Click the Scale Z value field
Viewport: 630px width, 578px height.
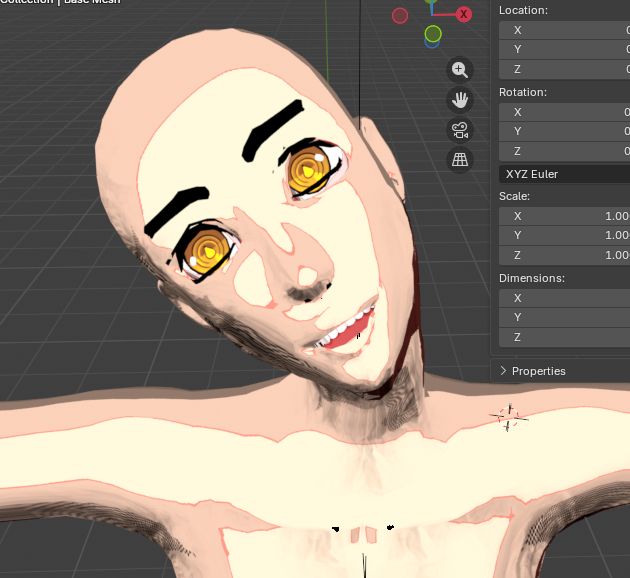[x=565, y=255]
